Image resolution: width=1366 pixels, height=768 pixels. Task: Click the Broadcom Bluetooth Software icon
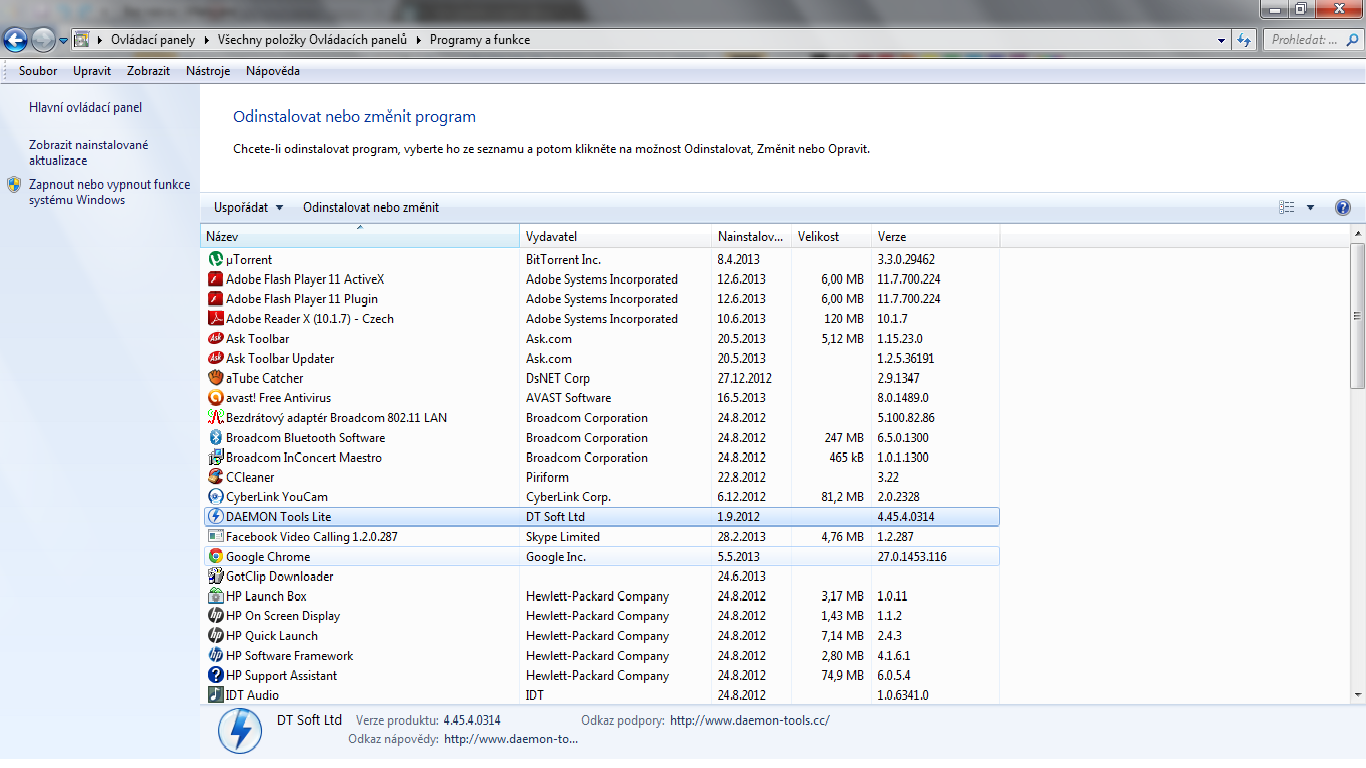pyautogui.click(x=215, y=438)
